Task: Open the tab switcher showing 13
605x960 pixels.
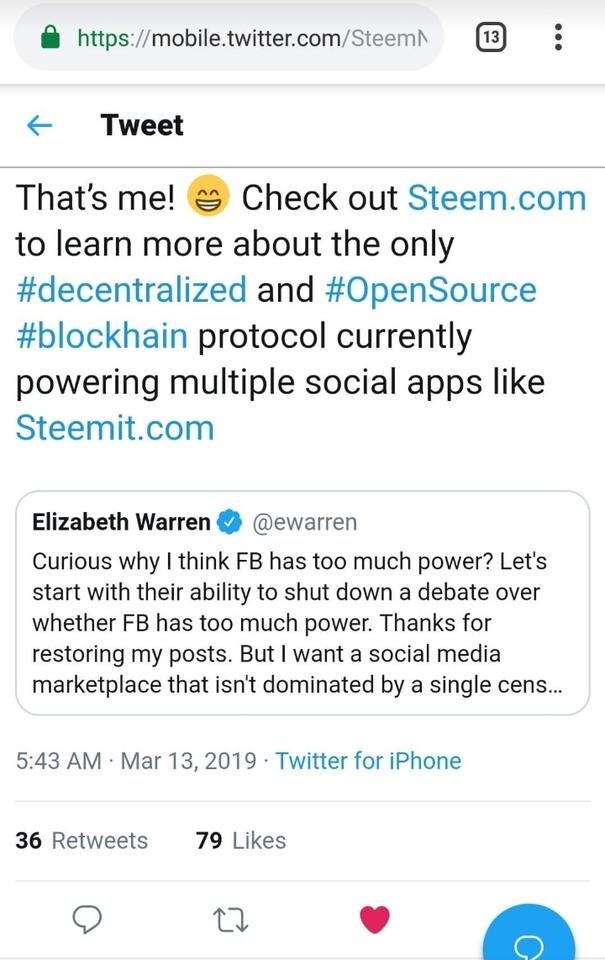Action: tap(491, 37)
